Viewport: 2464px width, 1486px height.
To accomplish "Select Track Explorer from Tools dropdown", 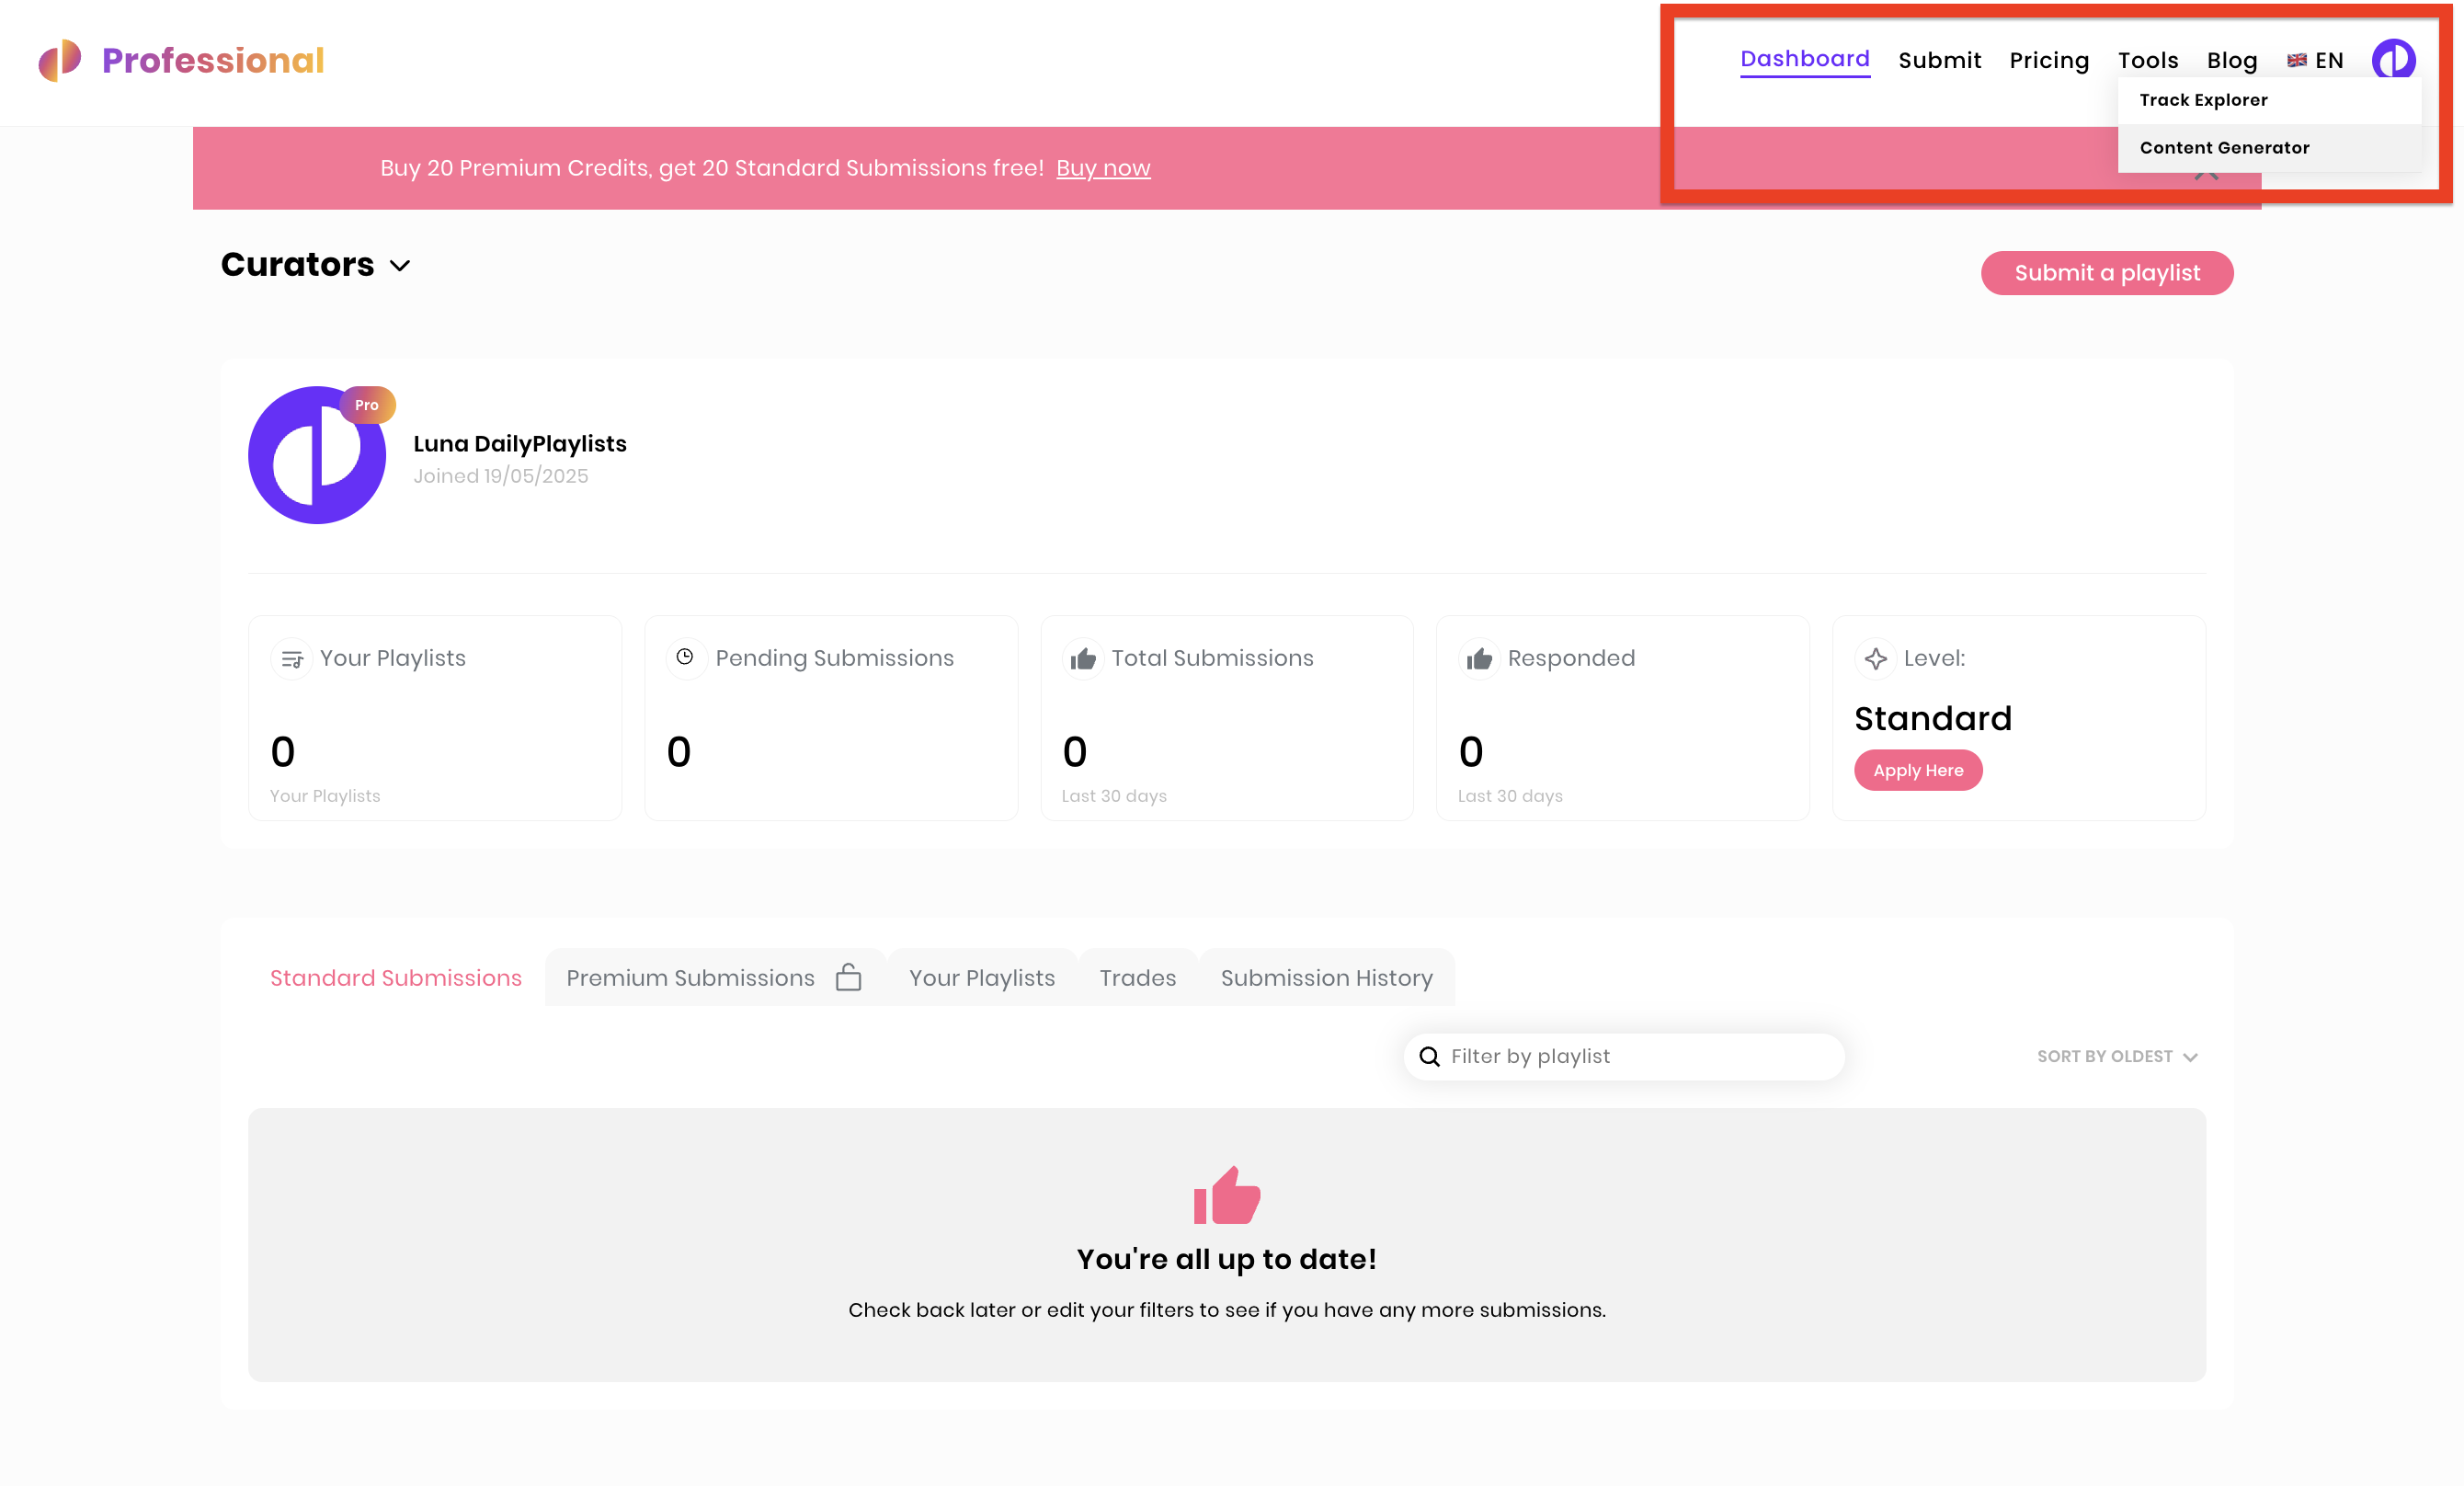I will (x=2268, y=100).
